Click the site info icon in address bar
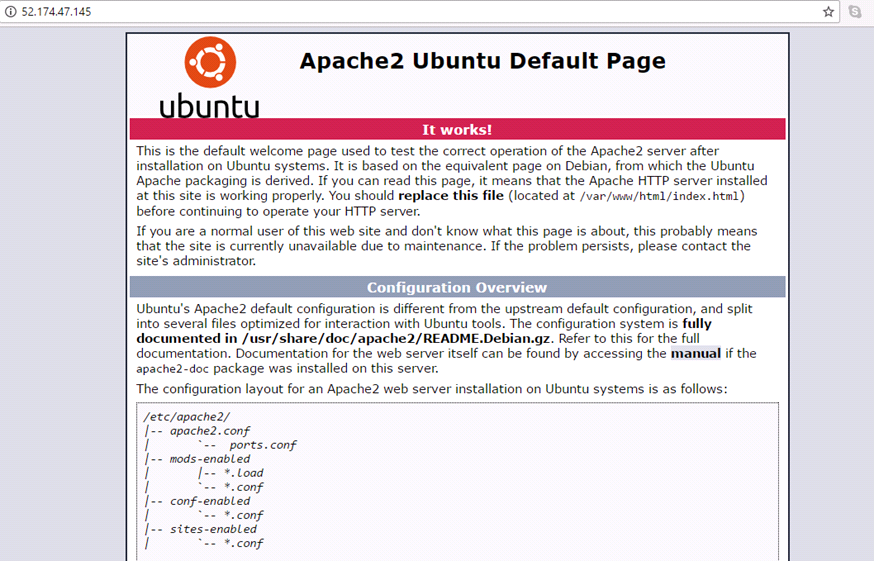The height and width of the screenshot is (561, 874). 10,11
